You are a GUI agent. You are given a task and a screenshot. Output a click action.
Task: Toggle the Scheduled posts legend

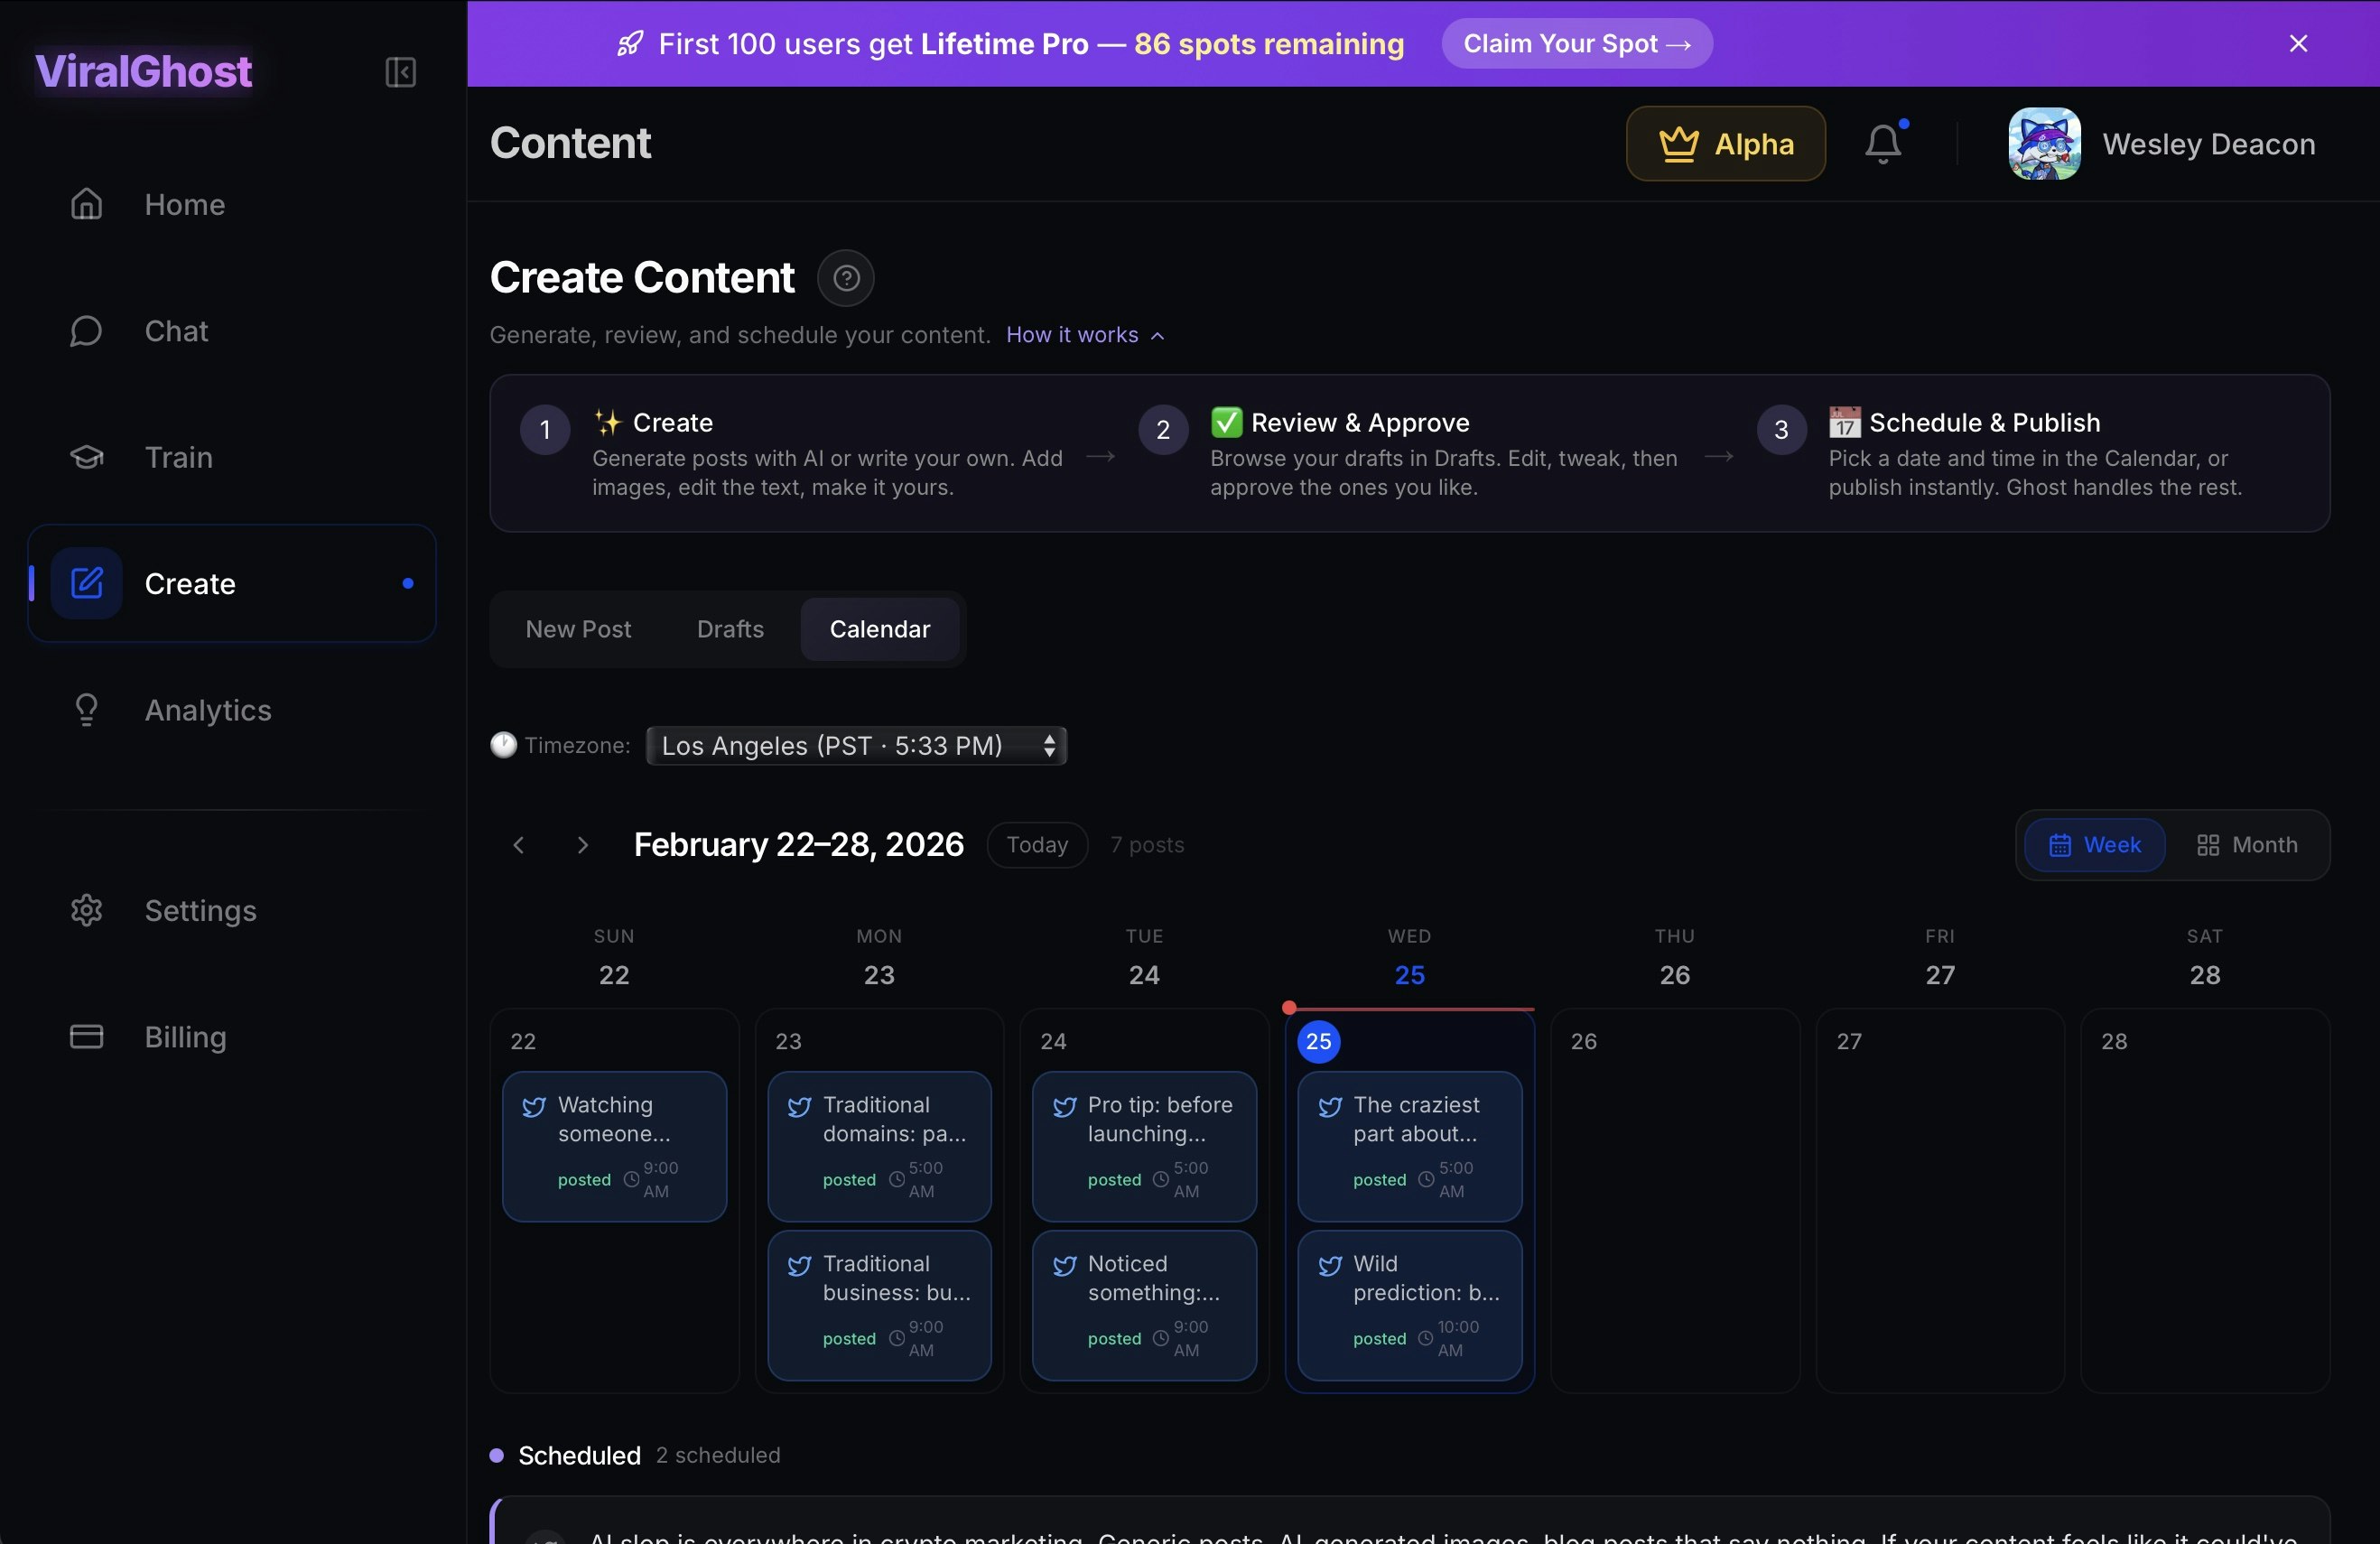tap(579, 1455)
